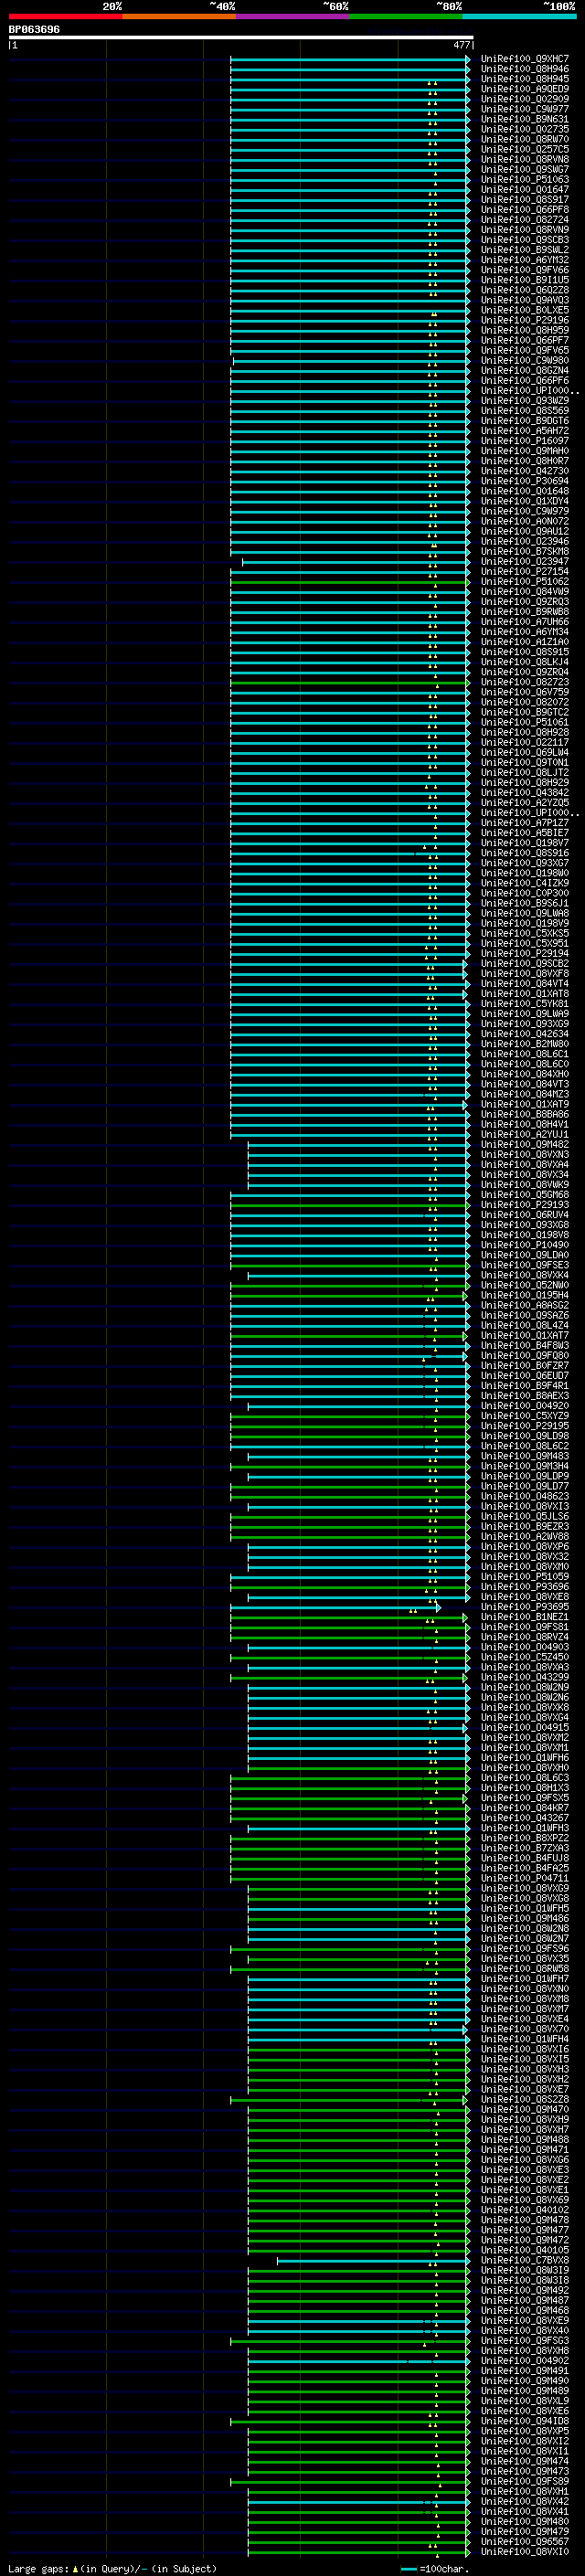Image resolution: width=585 pixels, height=2576 pixels.
Task: Open hit UniRef100_A9QED9
Action: (525, 89)
